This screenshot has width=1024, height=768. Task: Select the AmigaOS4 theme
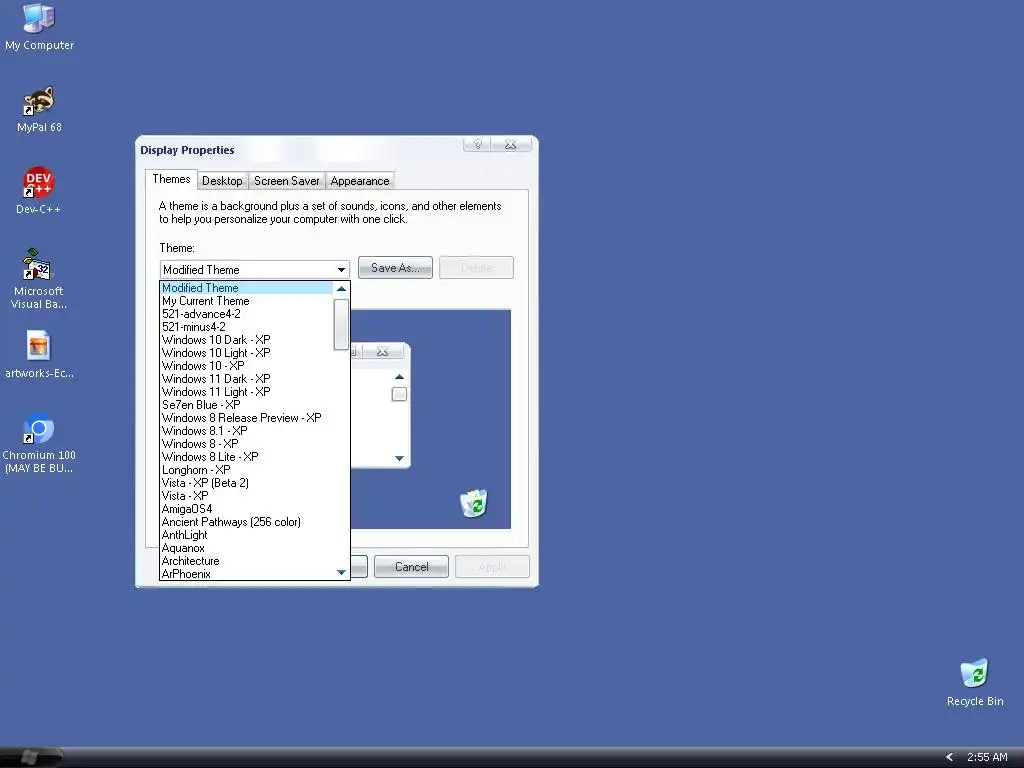[246, 509]
